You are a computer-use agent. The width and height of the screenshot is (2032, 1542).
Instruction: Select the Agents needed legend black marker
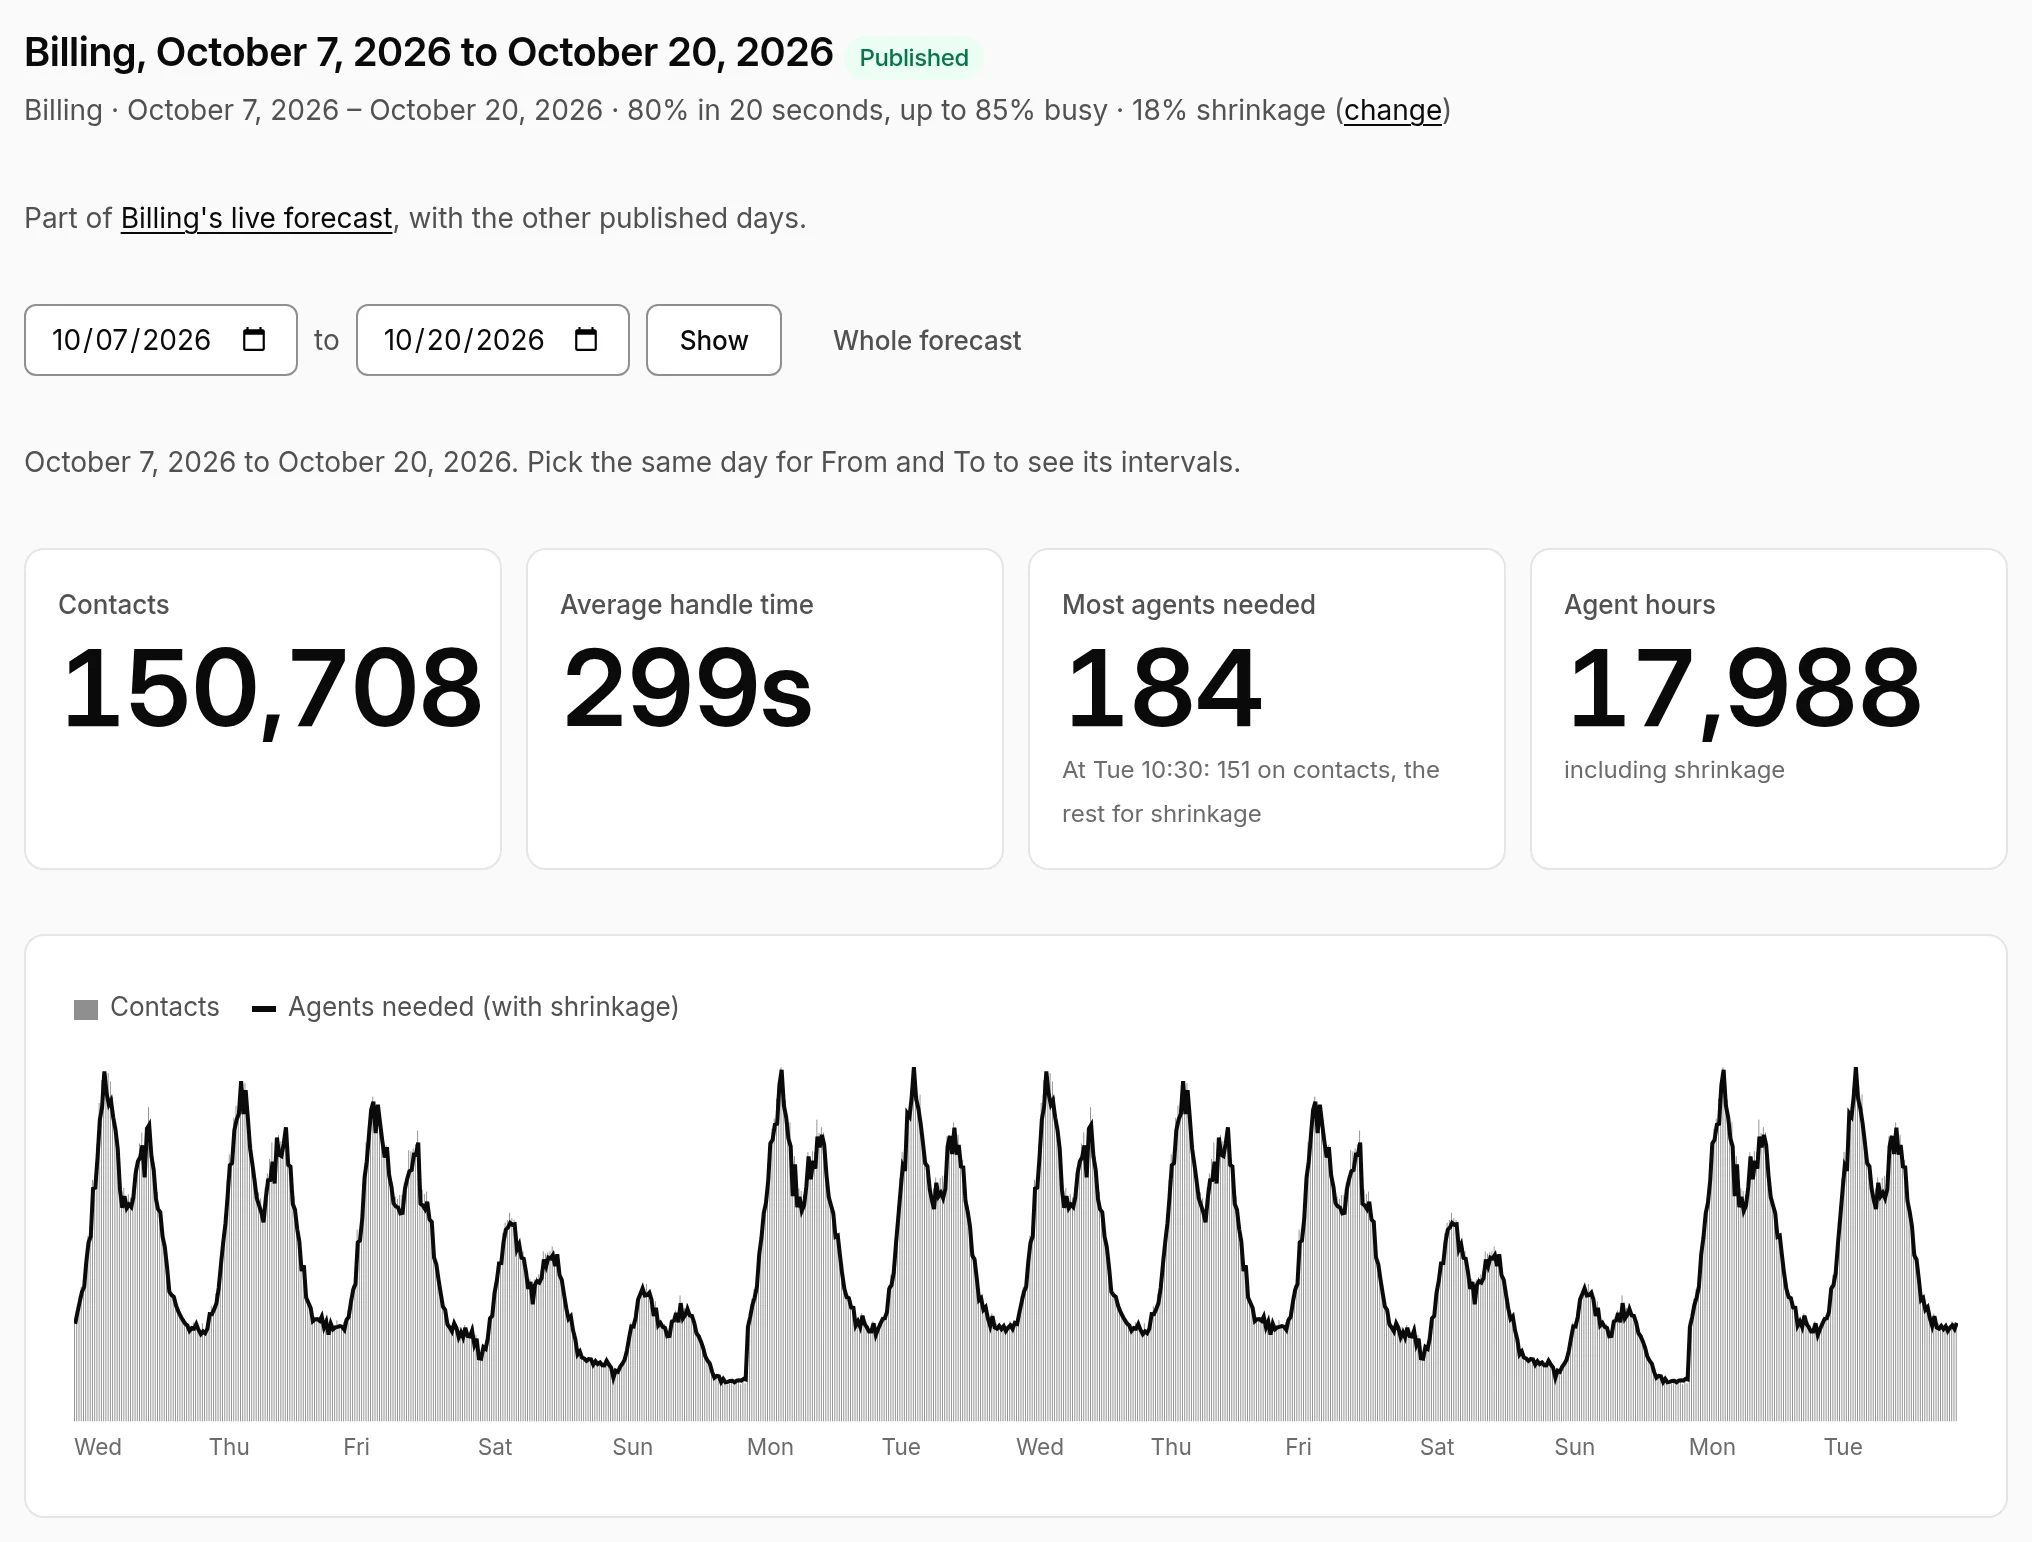click(x=264, y=1009)
